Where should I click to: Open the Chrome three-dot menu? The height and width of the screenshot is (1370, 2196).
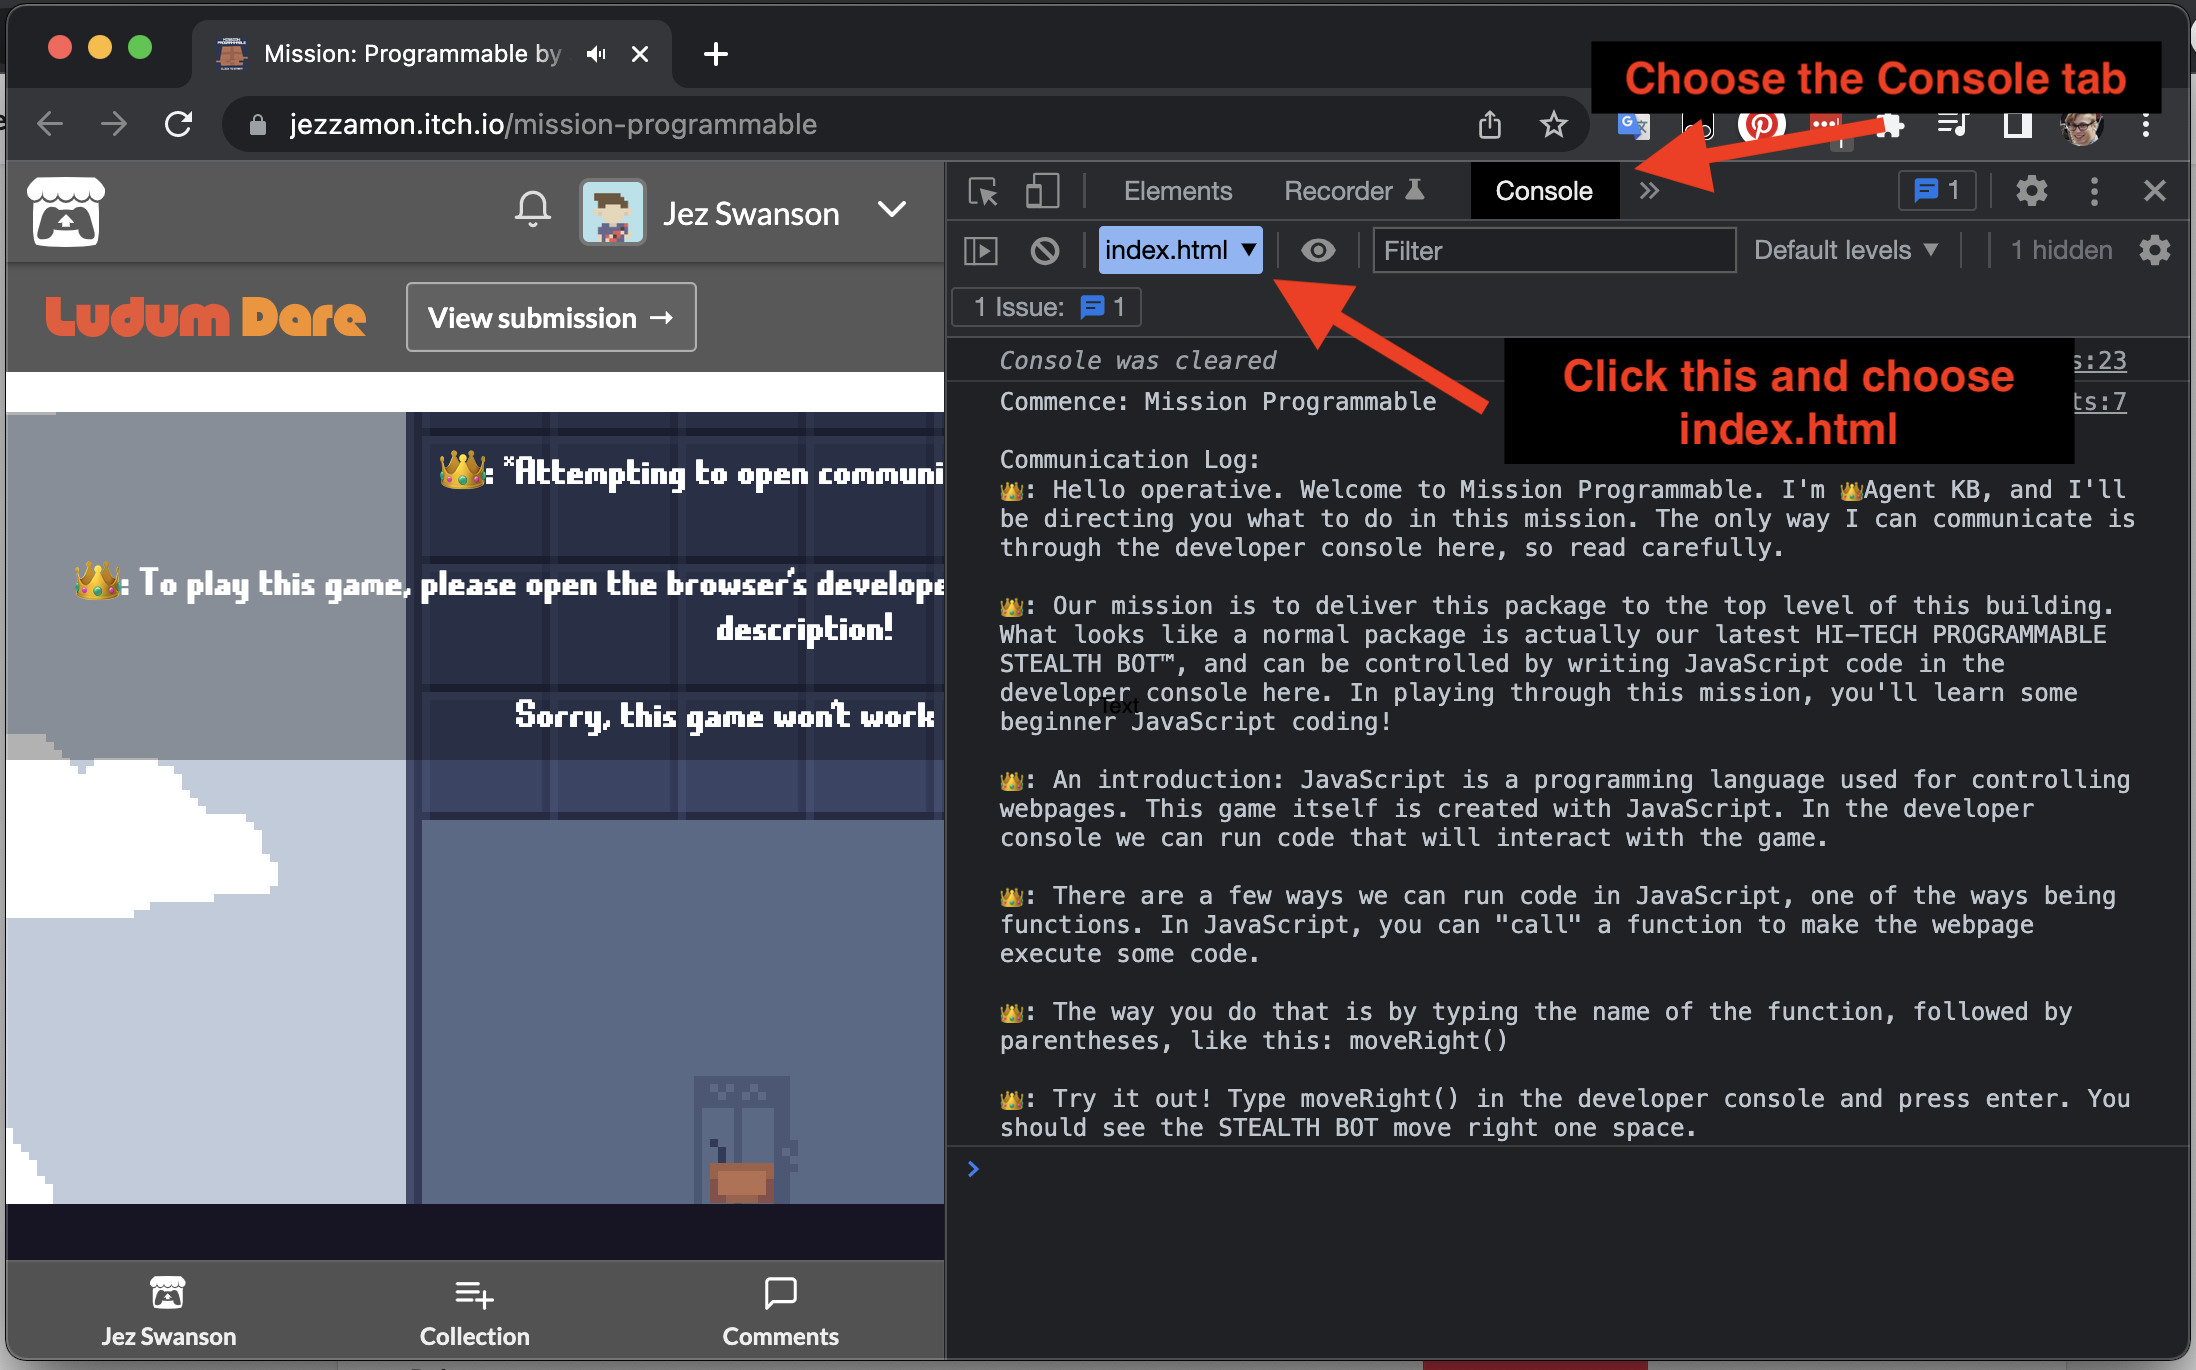click(x=2146, y=124)
